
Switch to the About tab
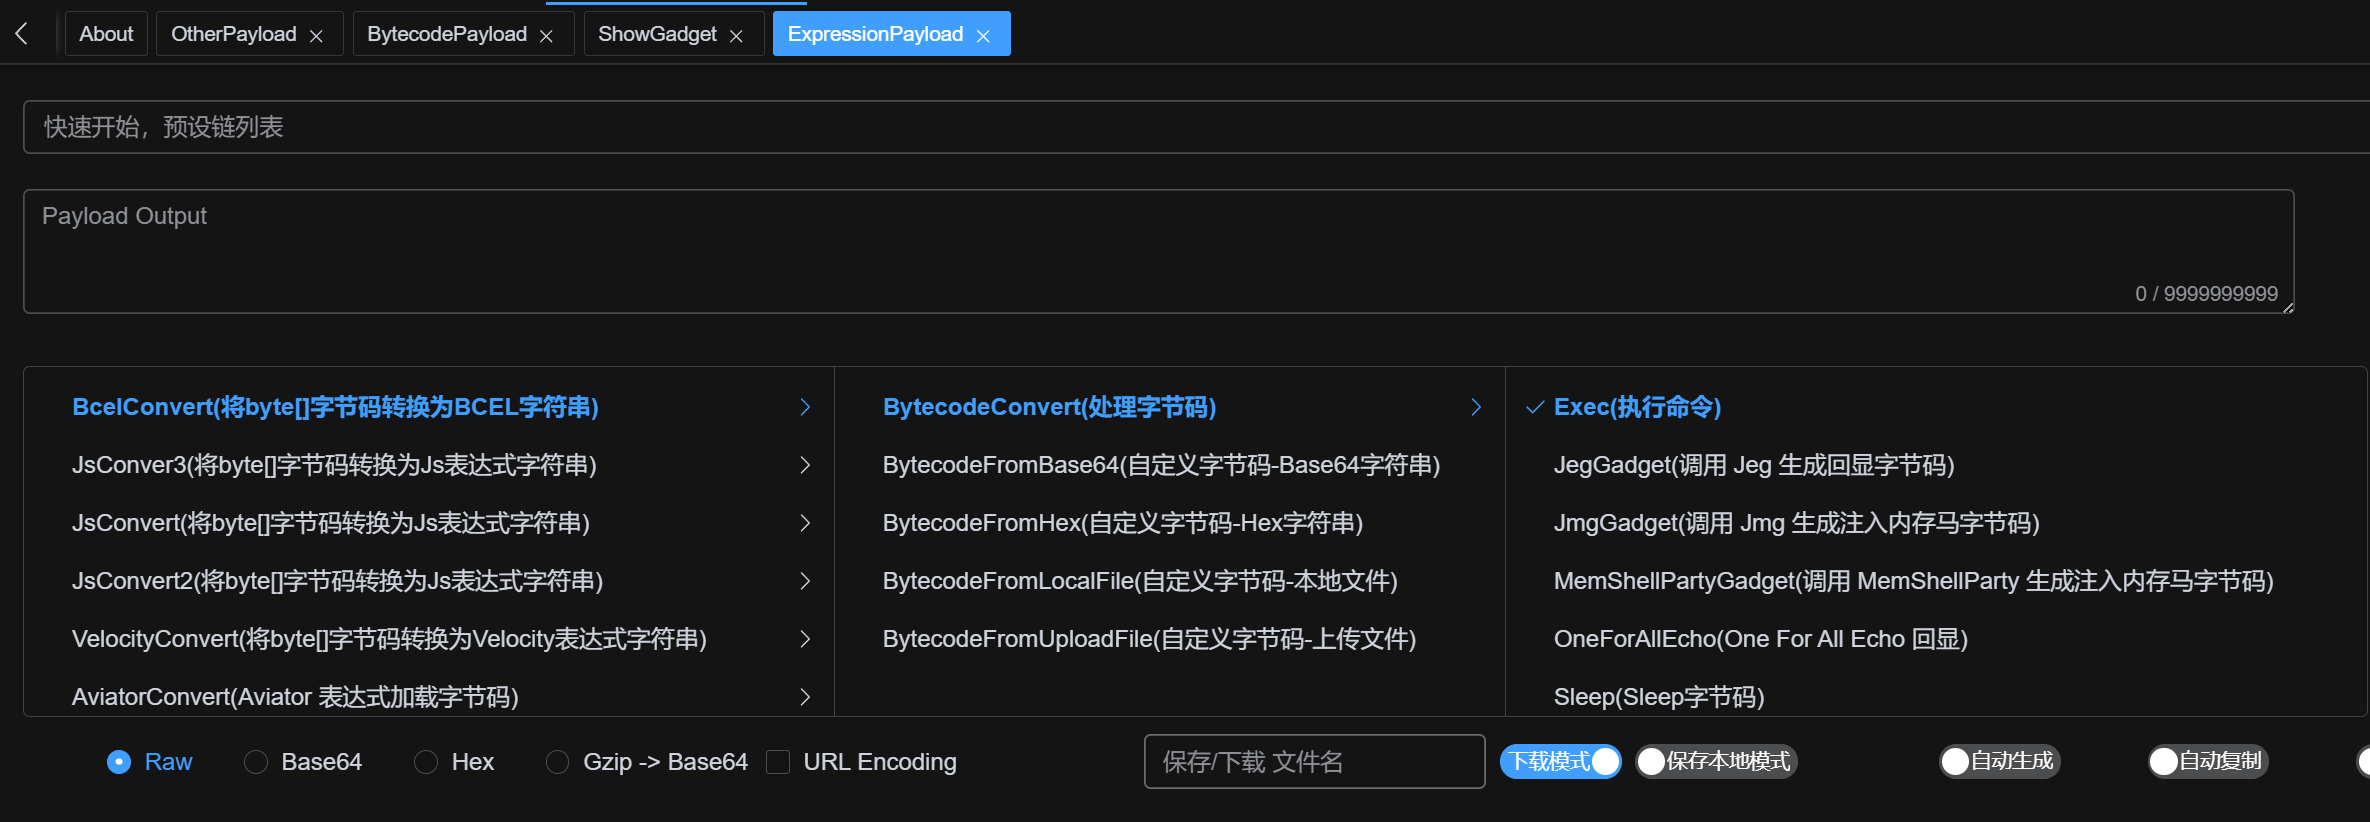(x=106, y=34)
